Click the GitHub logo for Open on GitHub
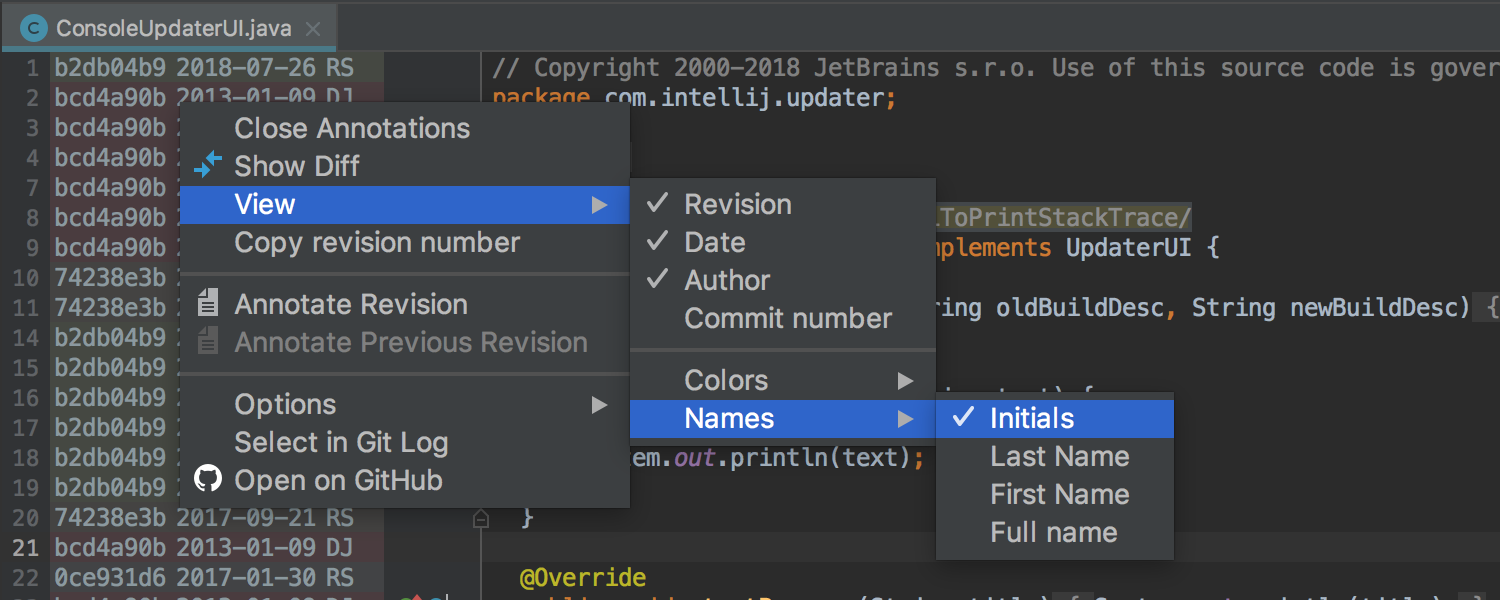The width and height of the screenshot is (1500, 600). (x=208, y=480)
